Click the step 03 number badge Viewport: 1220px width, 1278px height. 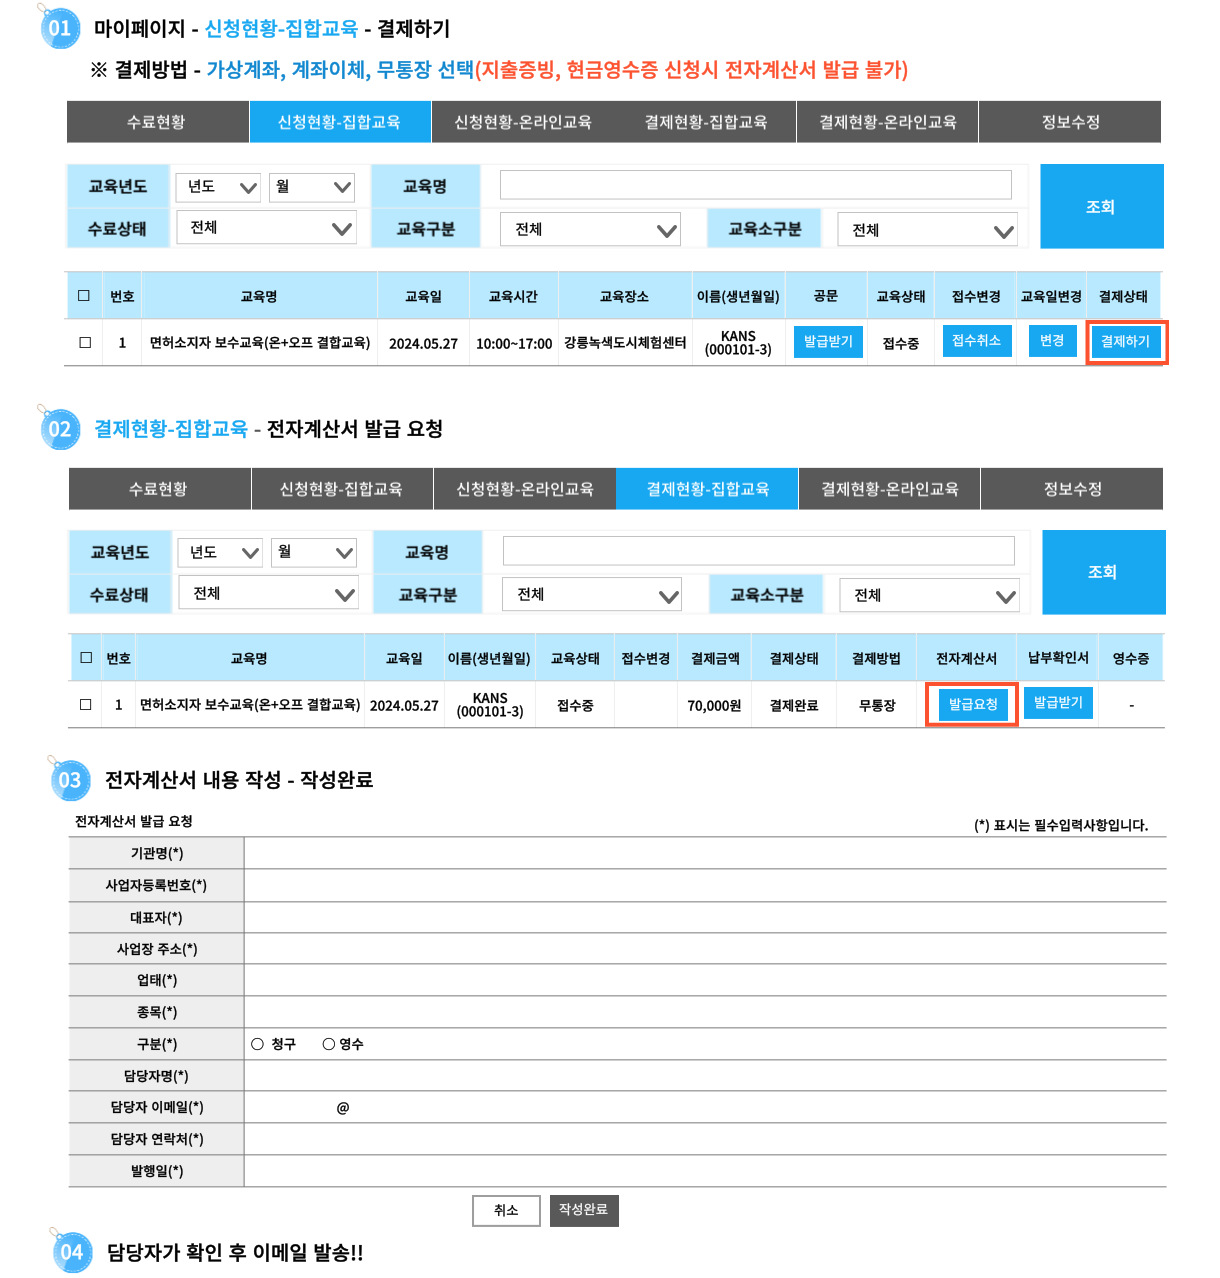pyautogui.click(x=69, y=780)
